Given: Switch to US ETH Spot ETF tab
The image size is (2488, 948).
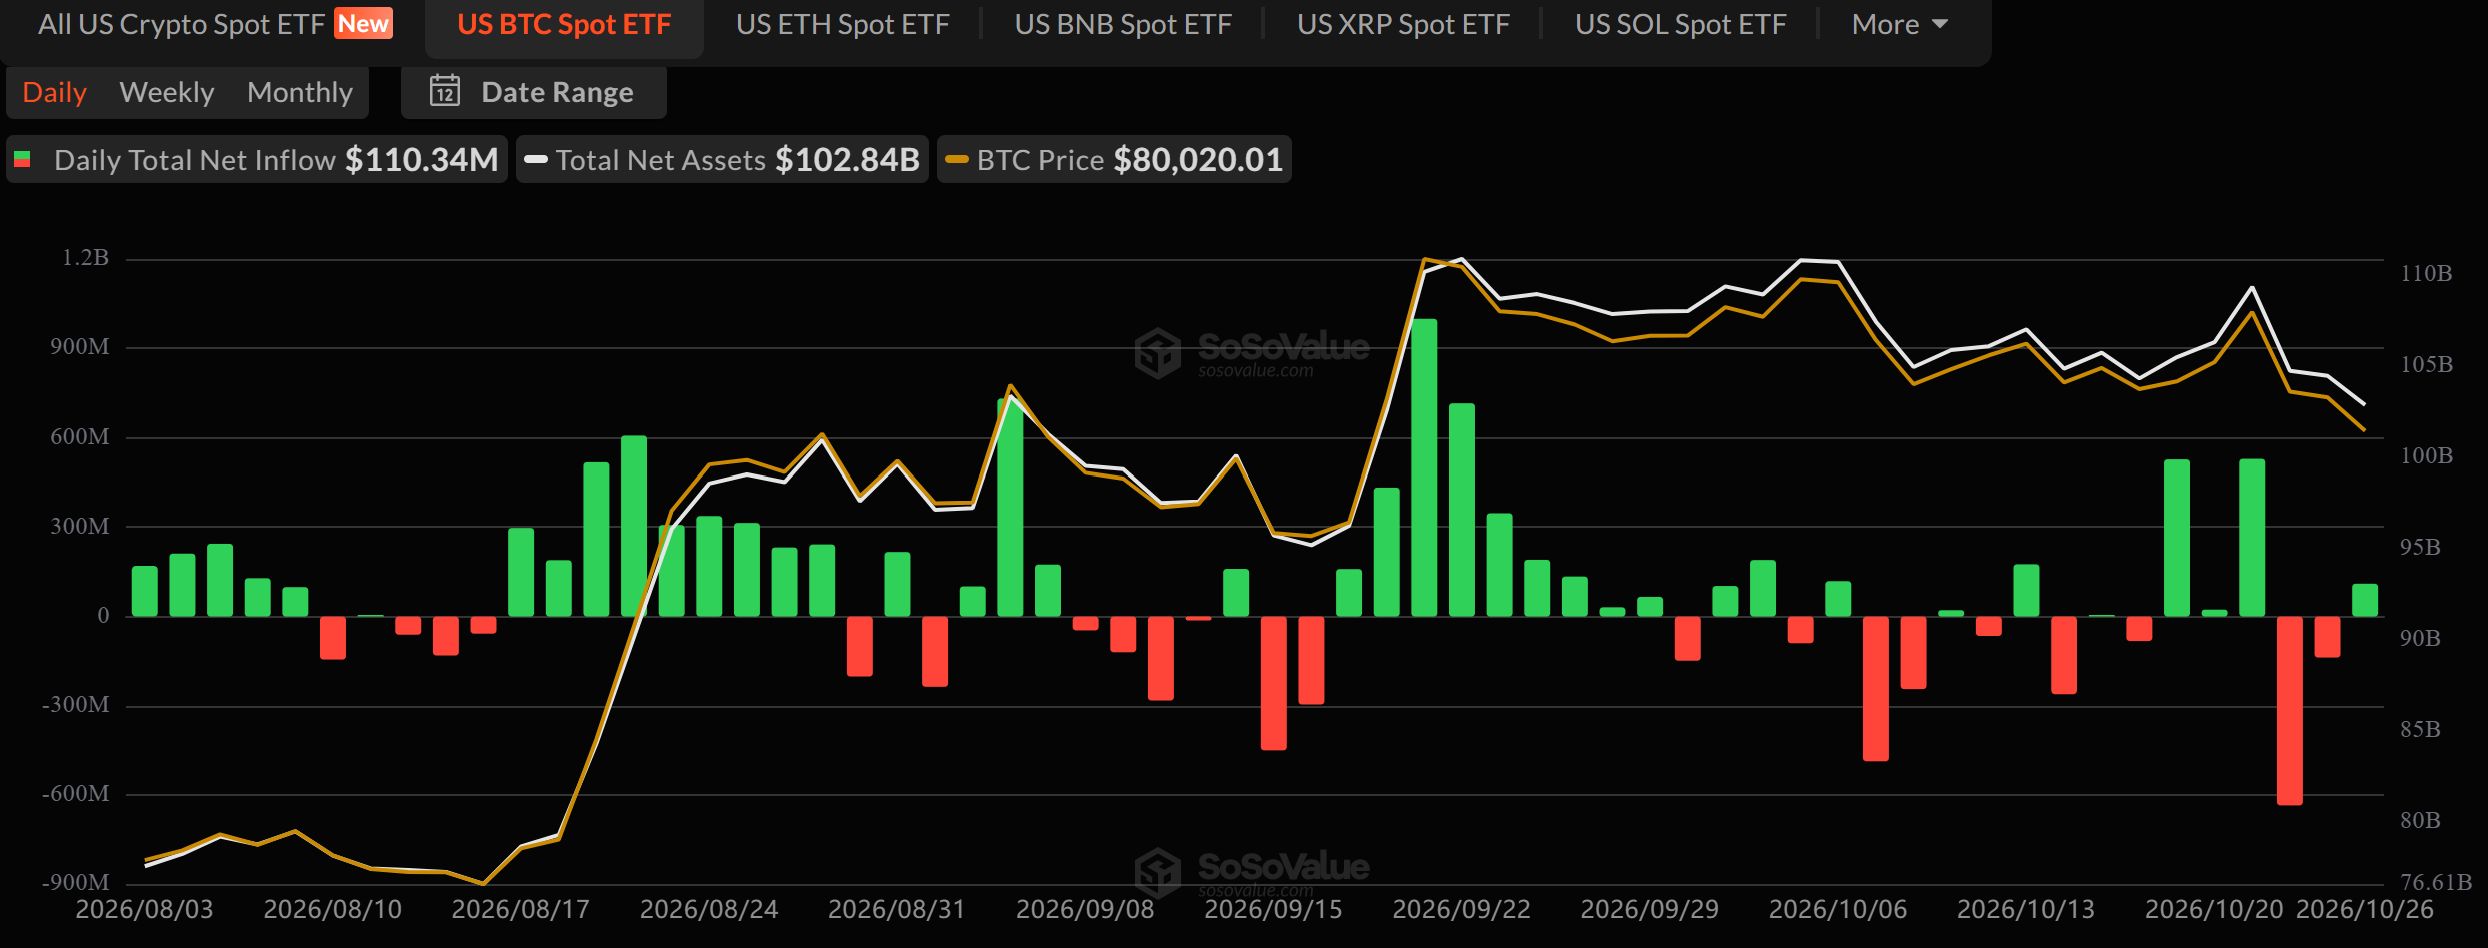Looking at the screenshot, I should 842,24.
